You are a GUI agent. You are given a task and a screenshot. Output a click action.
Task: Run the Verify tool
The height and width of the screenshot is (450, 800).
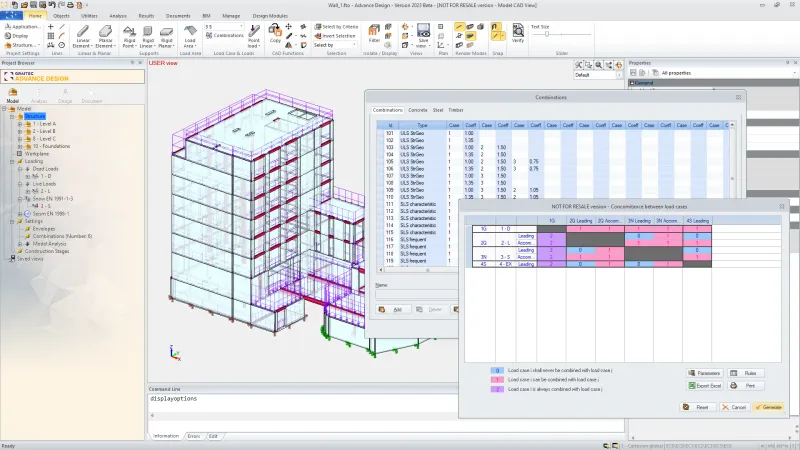click(x=518, y=33)
